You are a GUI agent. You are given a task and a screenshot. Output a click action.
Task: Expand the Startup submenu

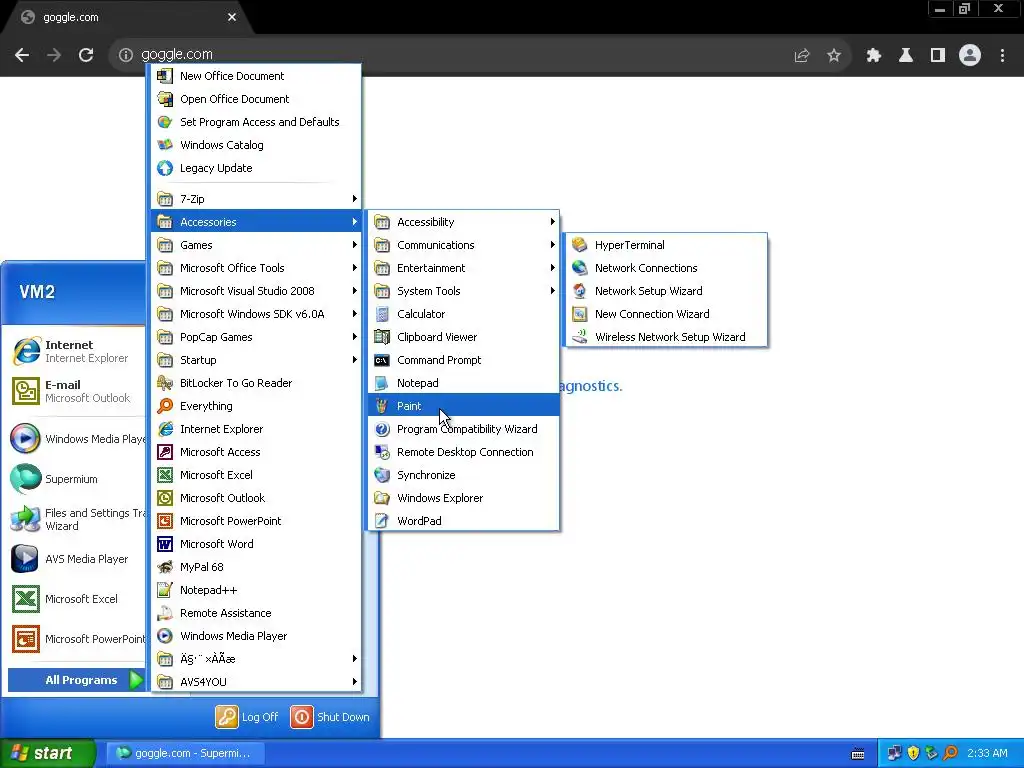pyautogui.click(x=257, y=360)
